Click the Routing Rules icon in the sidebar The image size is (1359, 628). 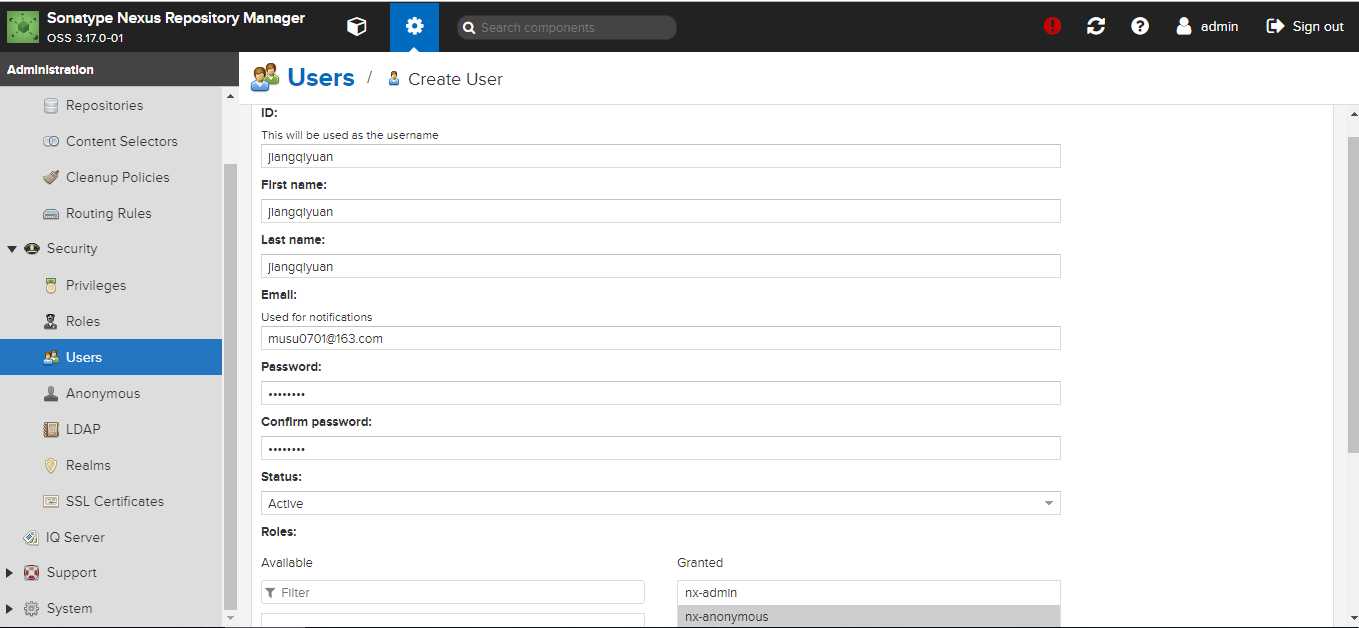coord(51,214)
